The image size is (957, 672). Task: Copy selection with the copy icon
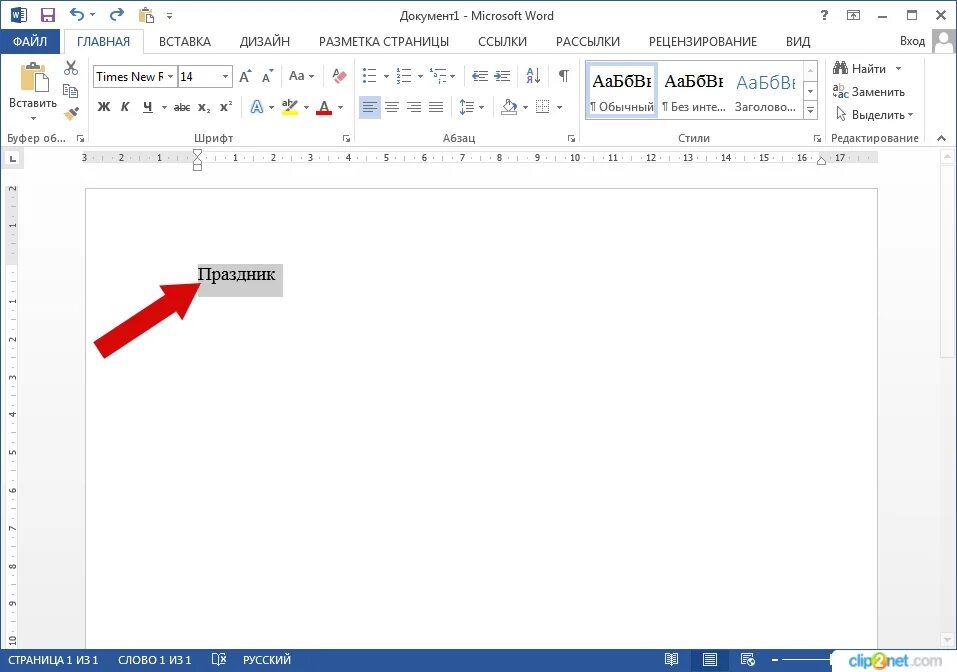(x=71, y=91)
